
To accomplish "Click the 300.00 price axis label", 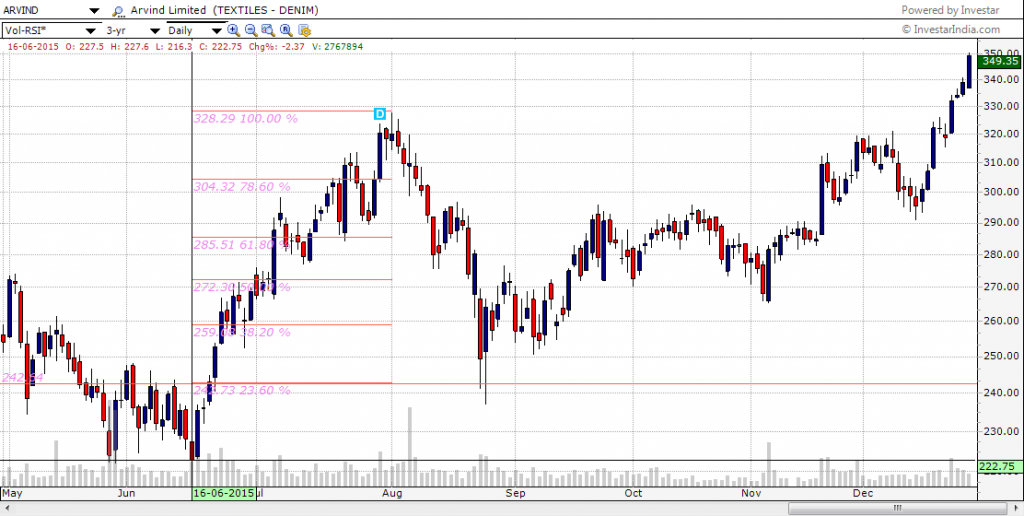I will point(1000,192).
